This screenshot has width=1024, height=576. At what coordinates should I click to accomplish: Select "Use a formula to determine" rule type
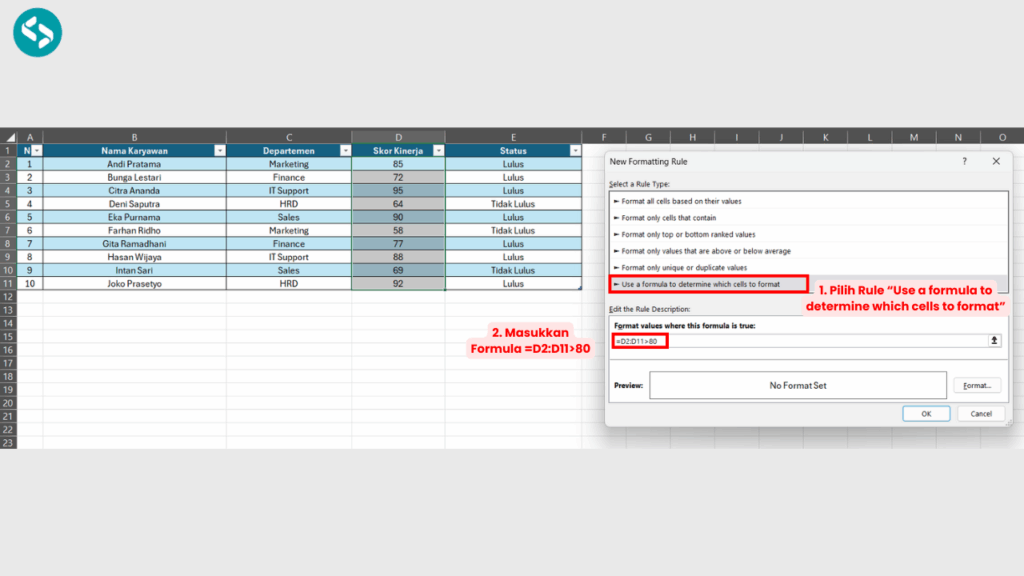pyautogui.click(x=700, y=284)
